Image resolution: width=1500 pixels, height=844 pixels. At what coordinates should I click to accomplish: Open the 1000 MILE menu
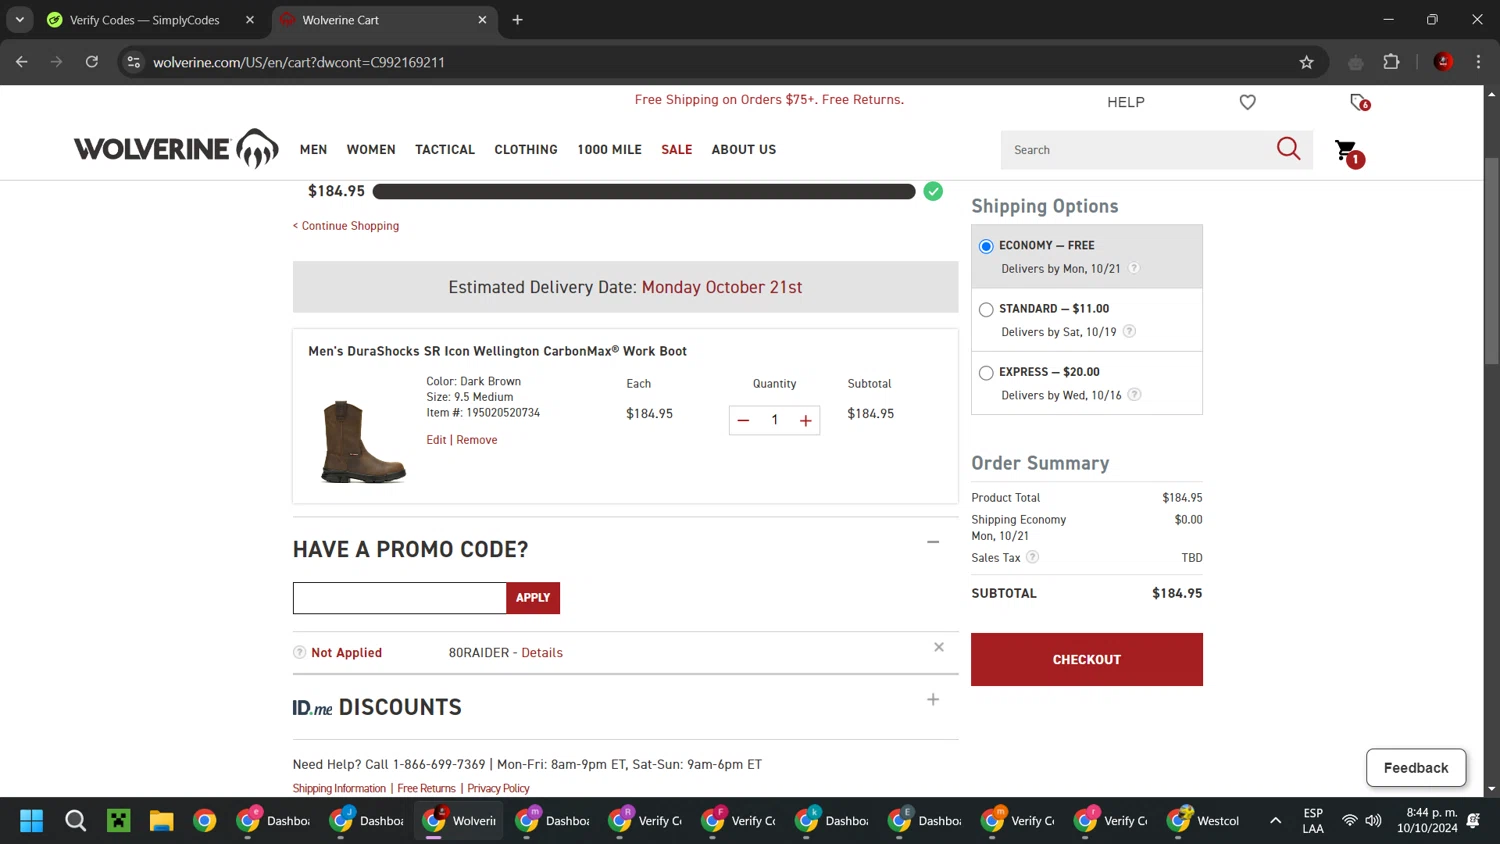(x=609, y=150)
